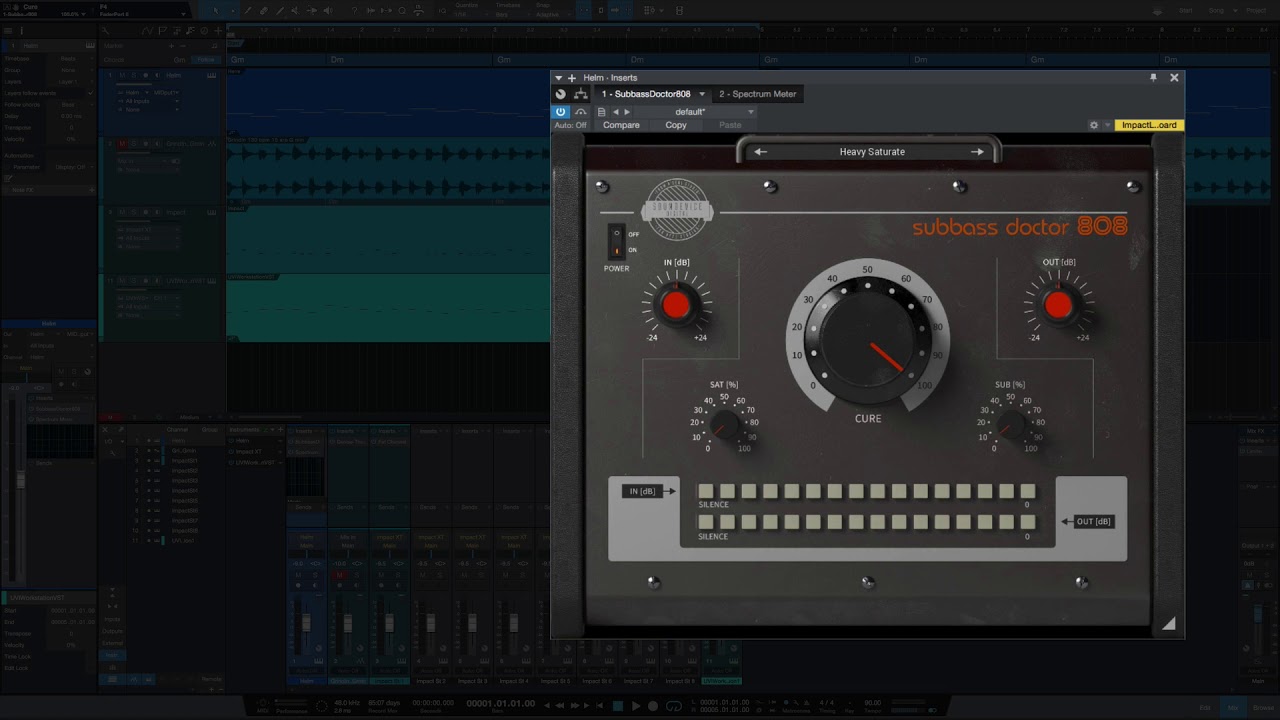Select the Listen speaker tool
Image resolution: width=1280 pixels, height=720 pixels.
(327, 10)
